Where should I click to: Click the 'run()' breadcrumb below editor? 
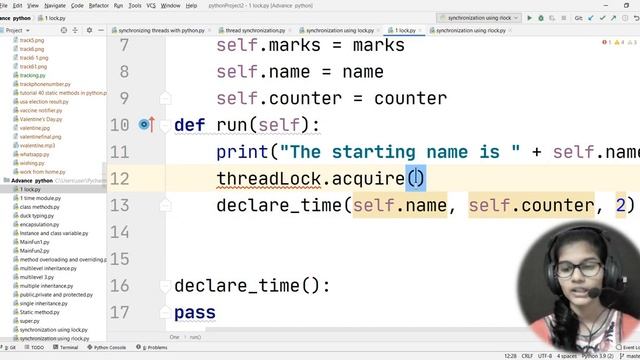tap(196, 337)
